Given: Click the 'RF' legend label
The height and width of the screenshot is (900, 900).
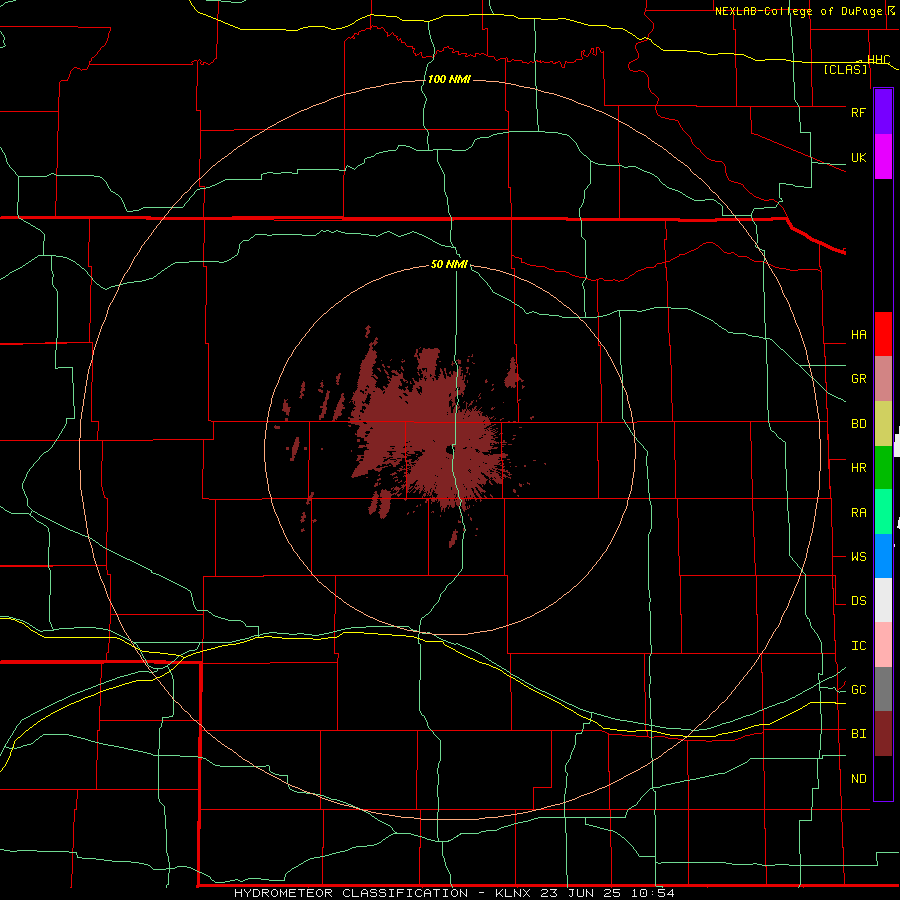Looking at the screenshot, I should (858, 112).
